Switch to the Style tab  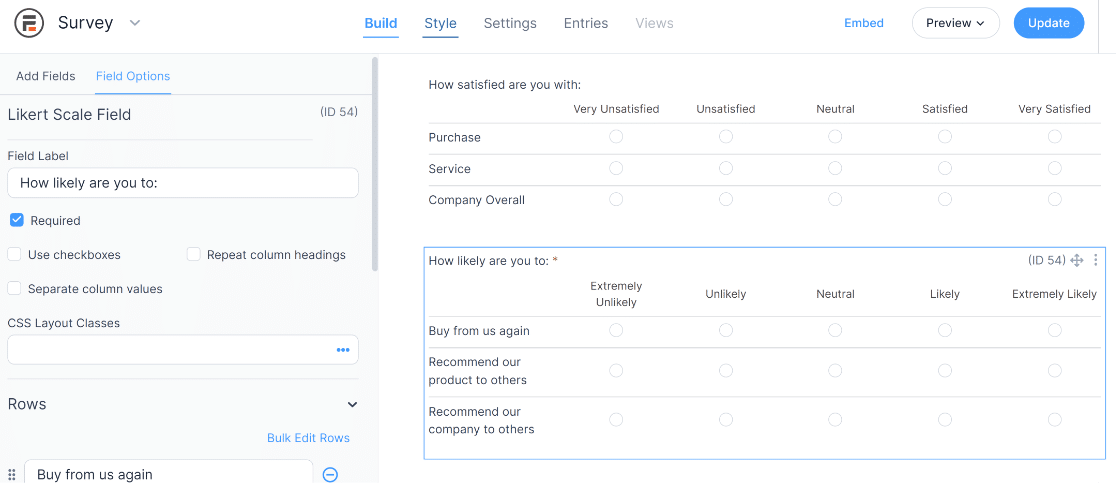tap(441, 23)
